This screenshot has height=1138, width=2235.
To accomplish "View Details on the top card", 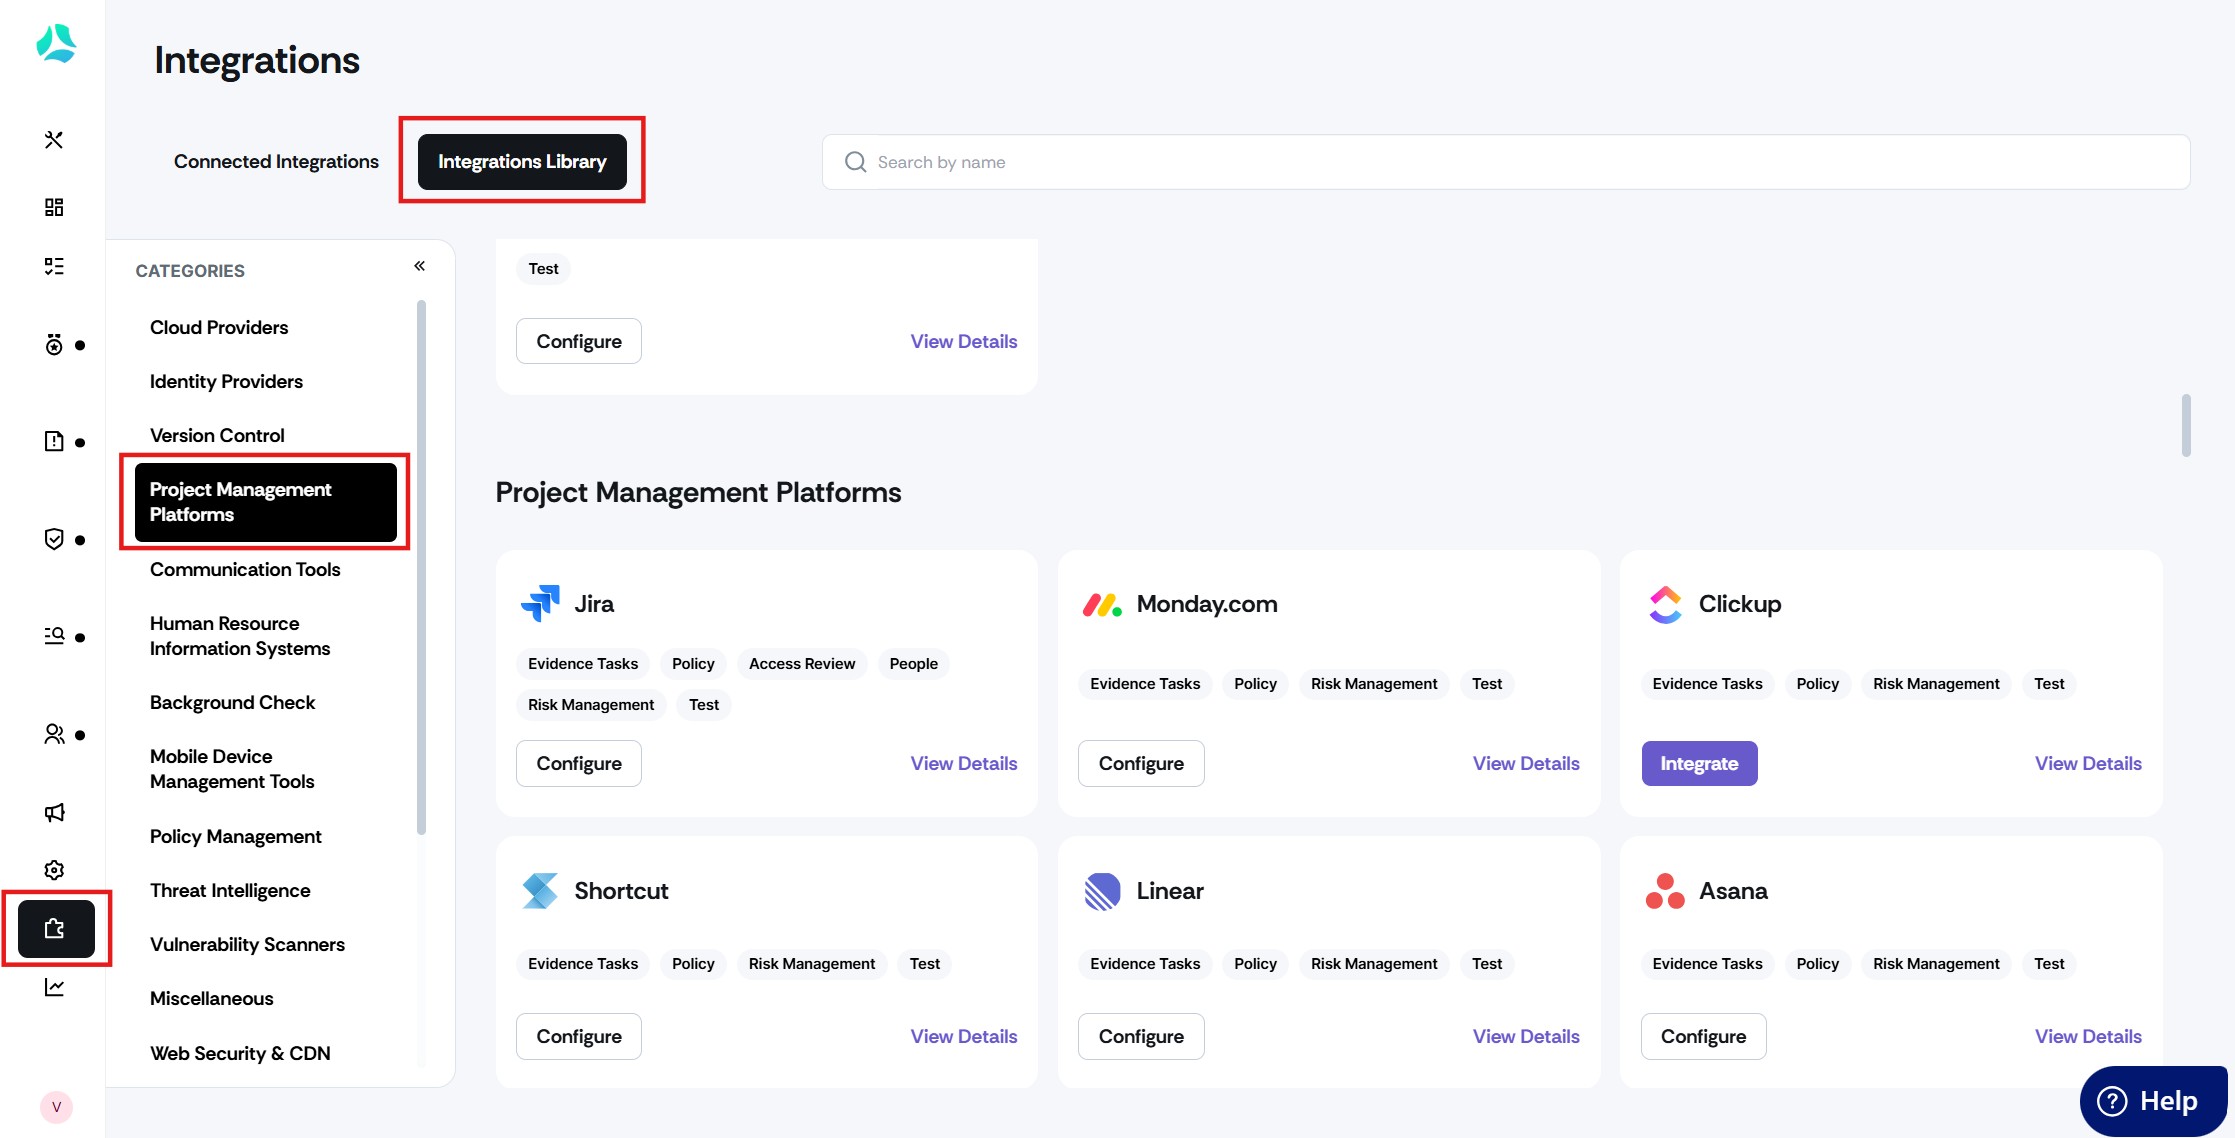I will [964, 342].
